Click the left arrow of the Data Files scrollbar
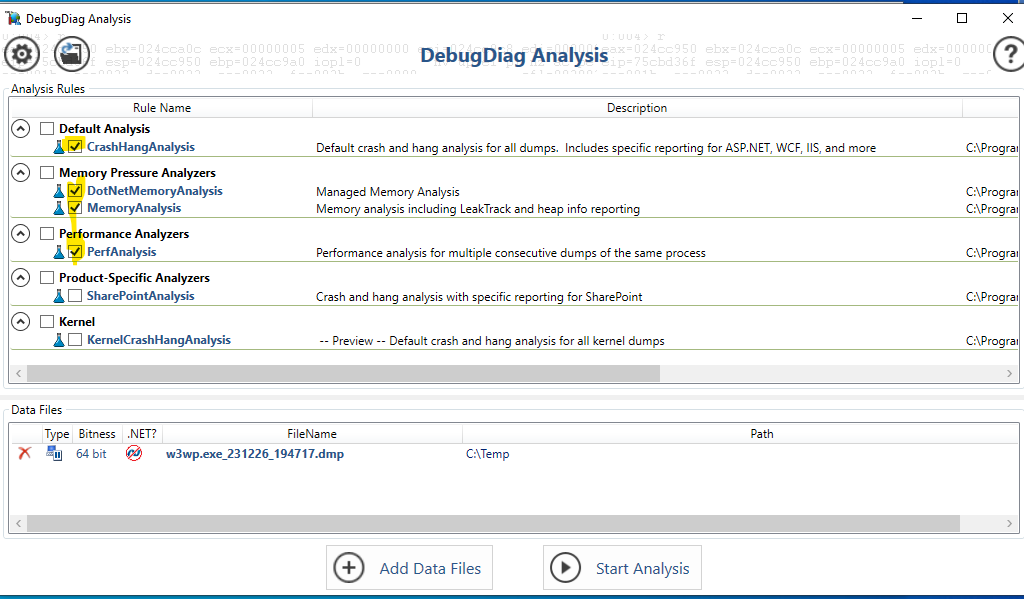 (x=18, y=523)
